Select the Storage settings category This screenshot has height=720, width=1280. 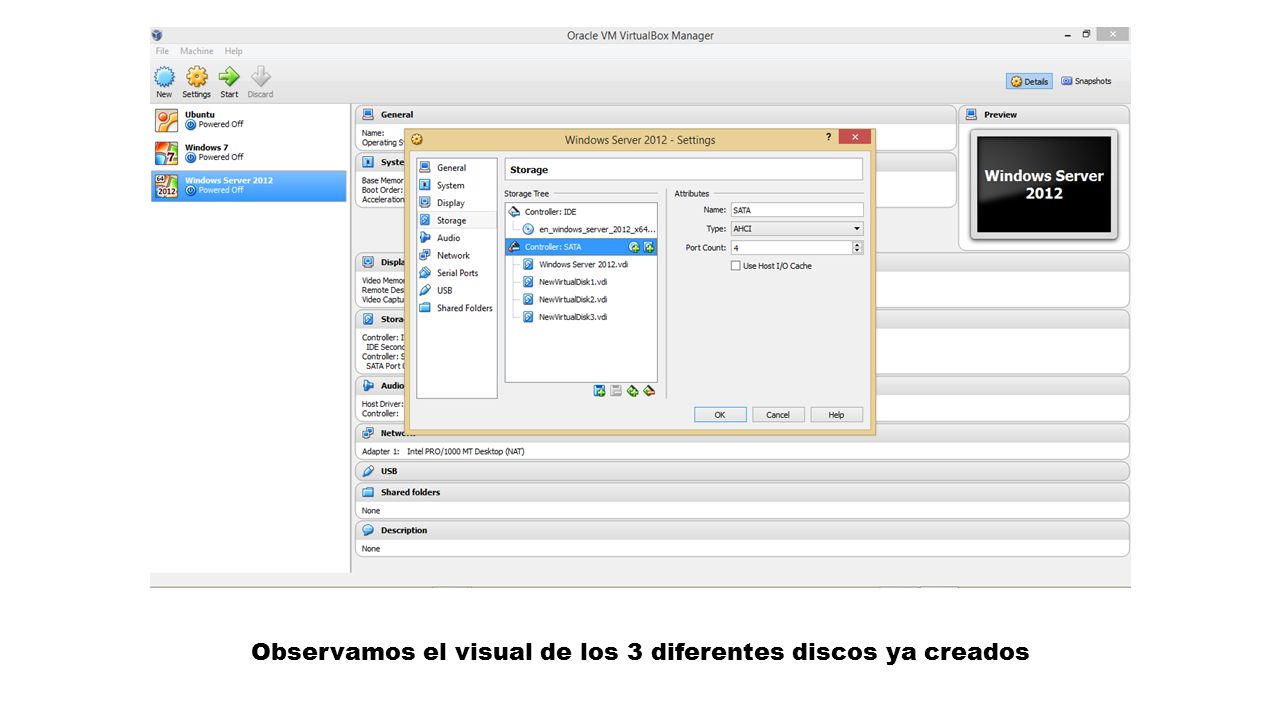point(456,220)
